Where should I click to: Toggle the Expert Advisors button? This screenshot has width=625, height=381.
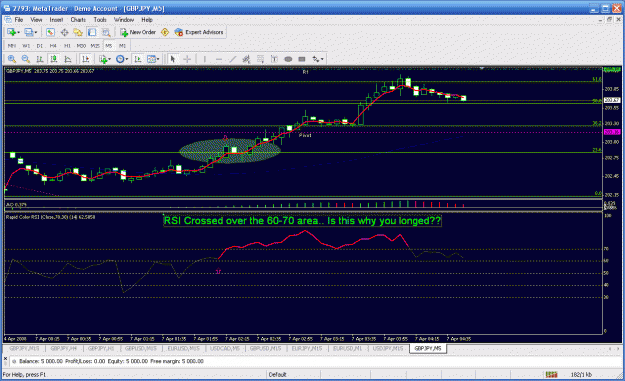tap(199, 32)
